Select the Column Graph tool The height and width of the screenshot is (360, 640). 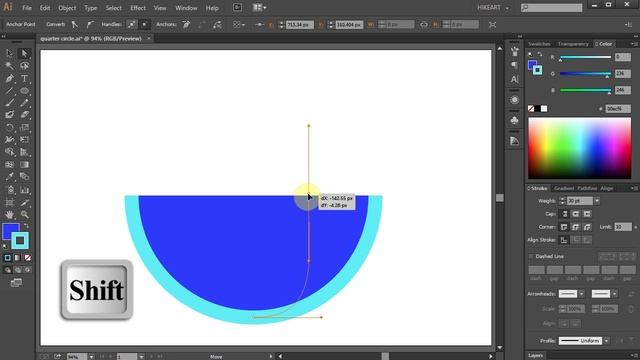pyautogui.click(x=24, y=190)
